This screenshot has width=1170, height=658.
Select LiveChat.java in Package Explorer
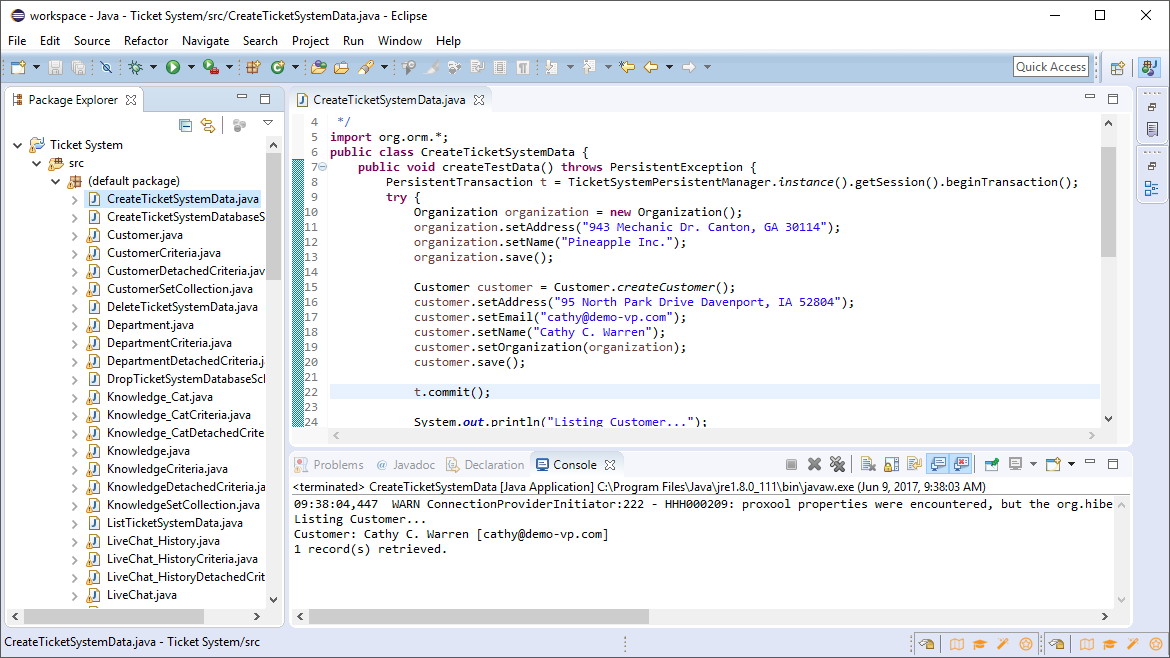point(142,595)
